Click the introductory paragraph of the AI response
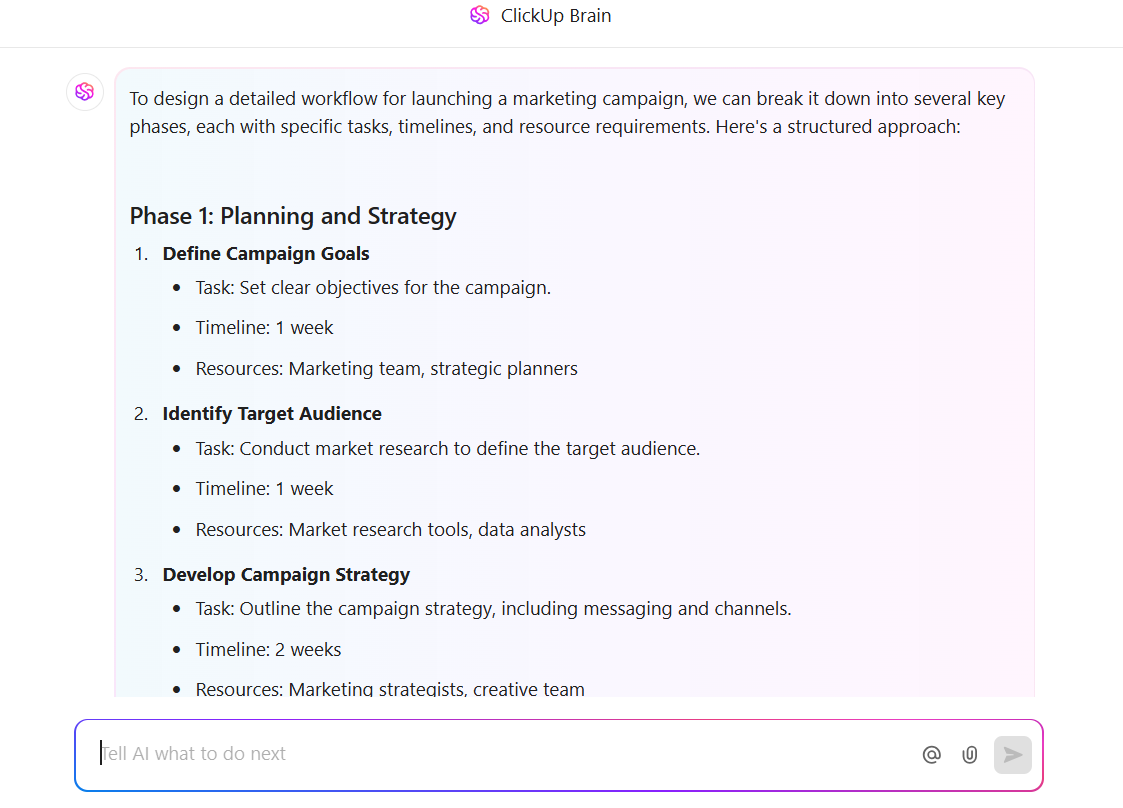1123x808 pixels. tap(567, 112)
